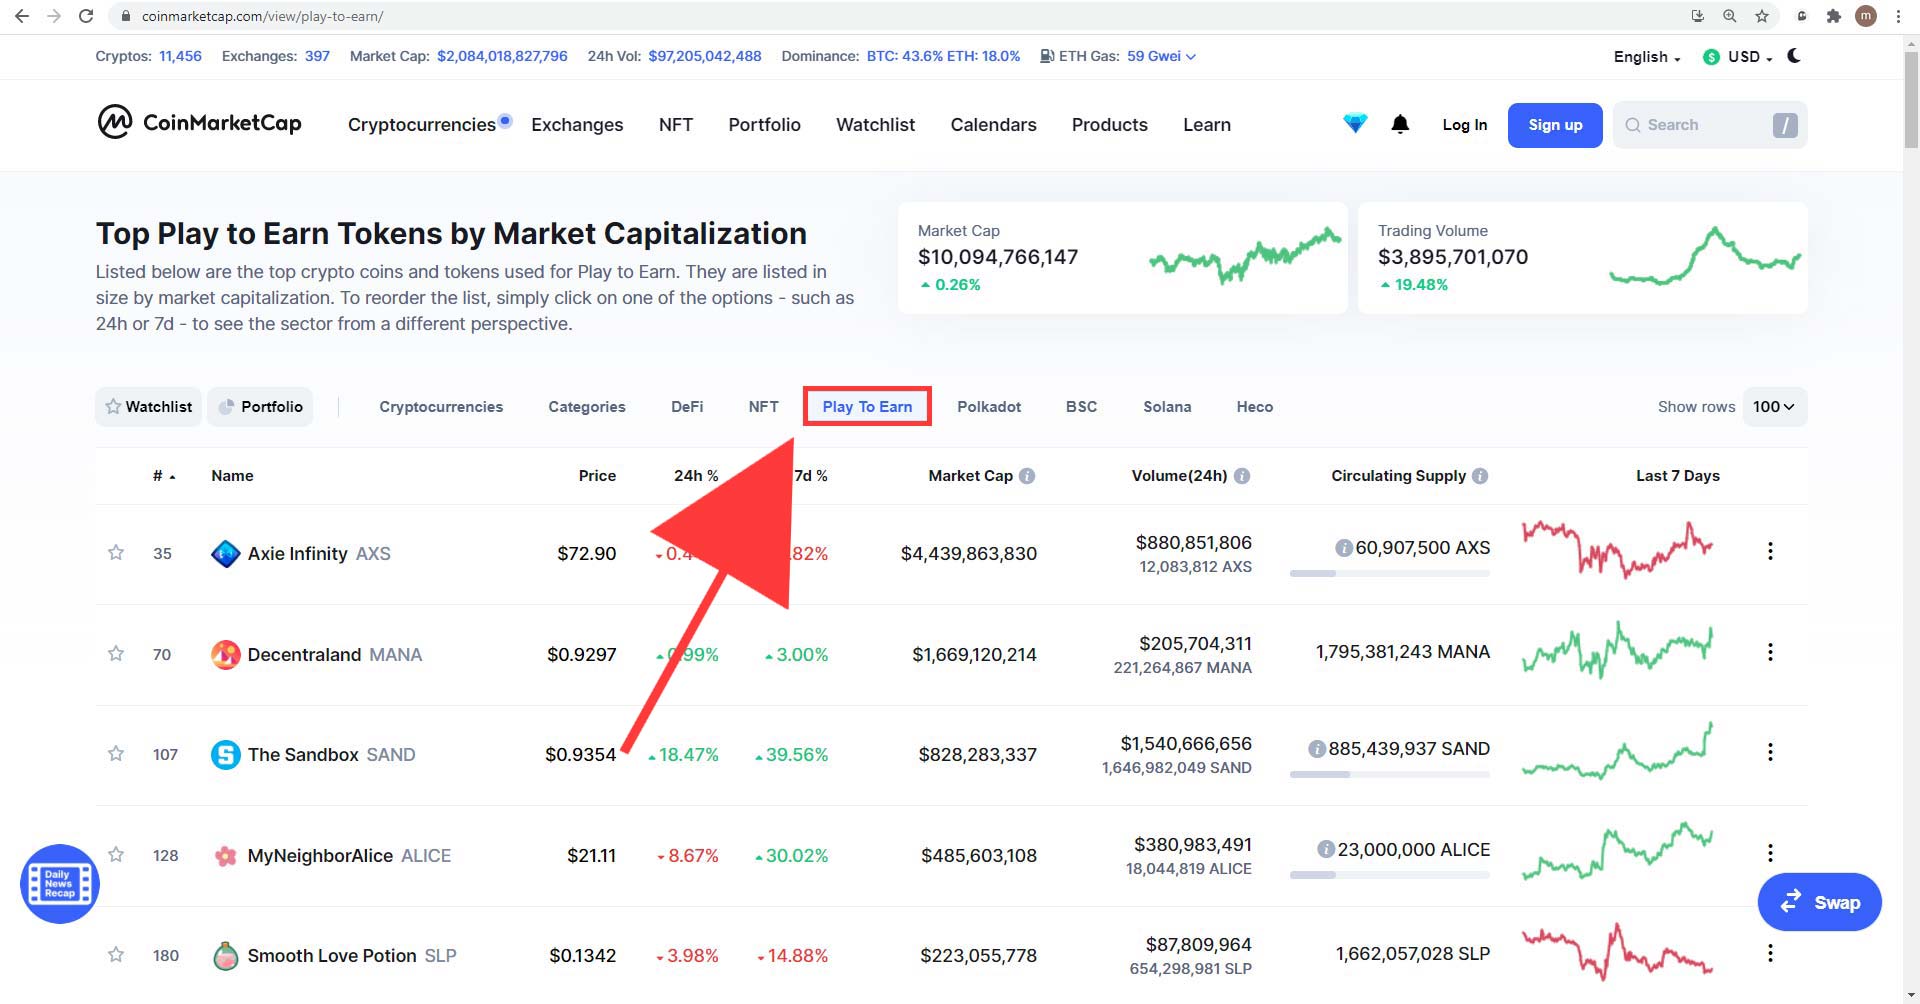Viewport: 1920px width, 1004px height.
Task: Click browser zoom magnifier icon
Action: 1730,16
